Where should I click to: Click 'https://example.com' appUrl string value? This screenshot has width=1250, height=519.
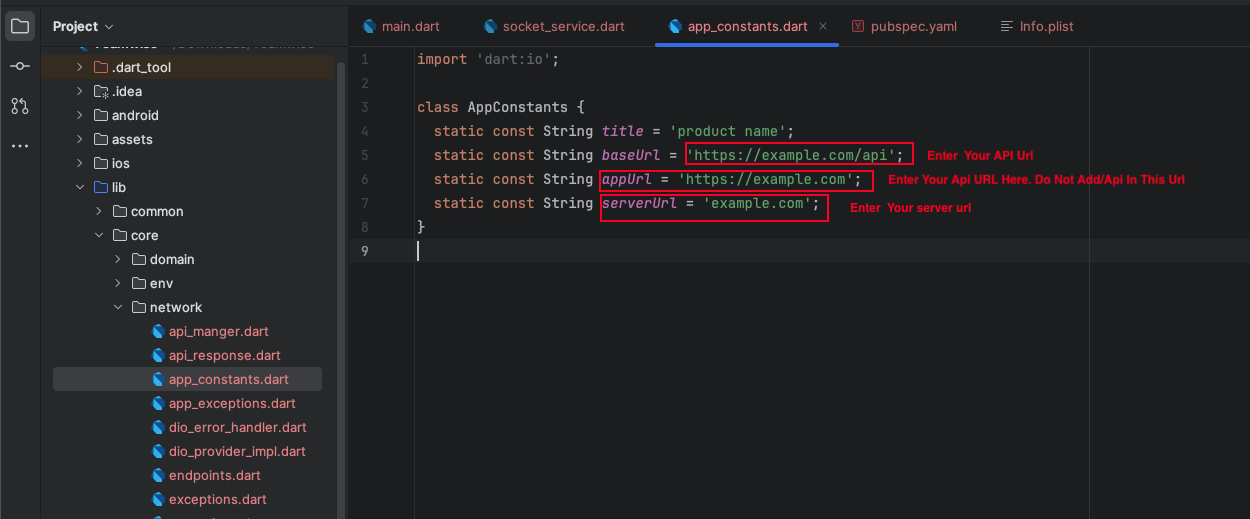pyautogui.click(x=766, y=179)
